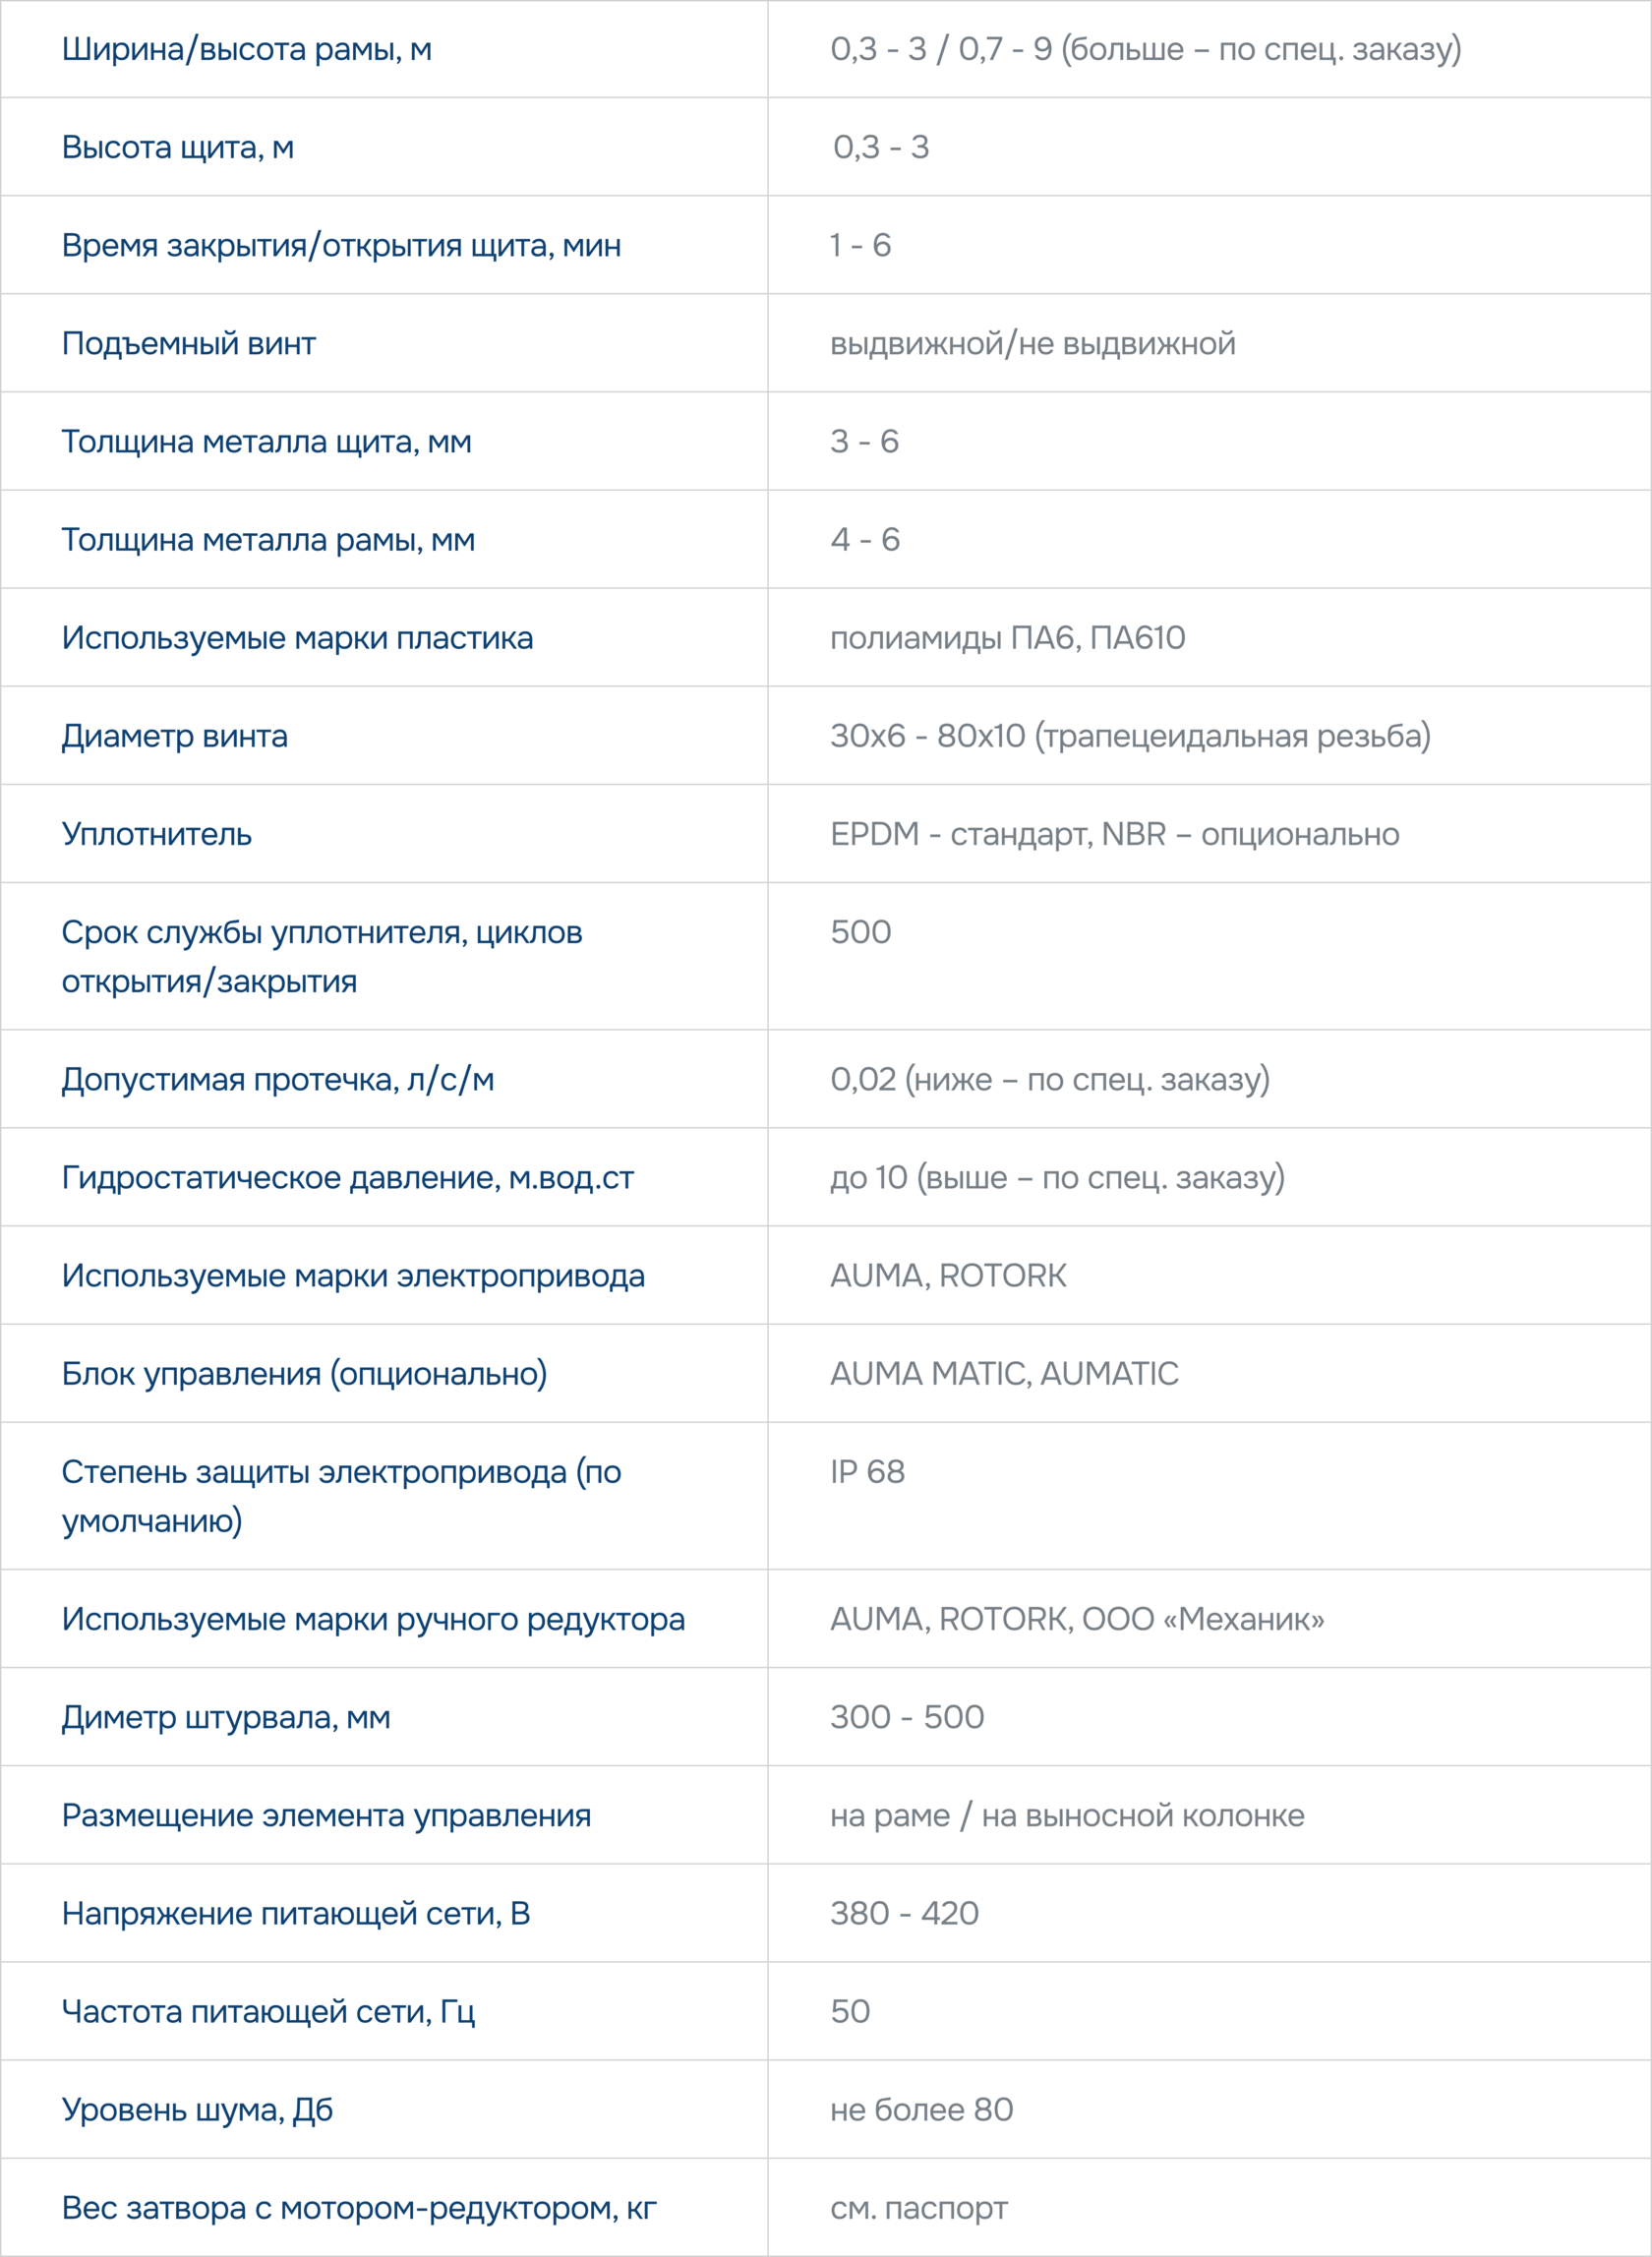Click the 'Диаметр винта' row label
The height and width of the screenshot is (2257, 1652).
(175, 735)
